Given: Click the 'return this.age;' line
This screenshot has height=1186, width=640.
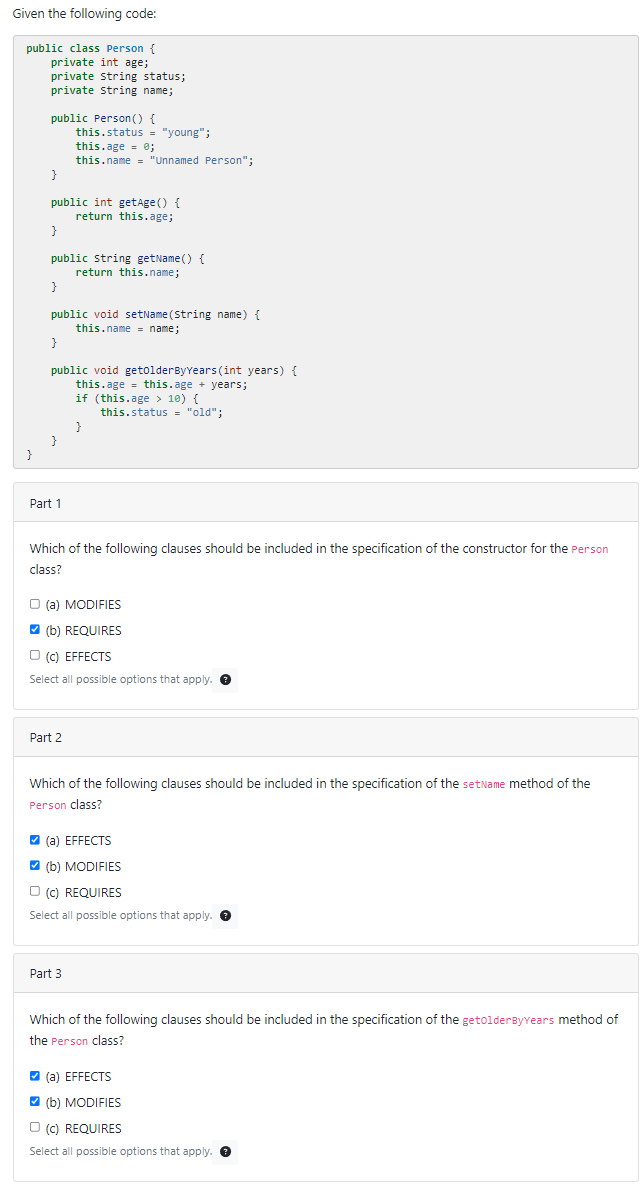Looking at the screenshot, I should point(124,216).
